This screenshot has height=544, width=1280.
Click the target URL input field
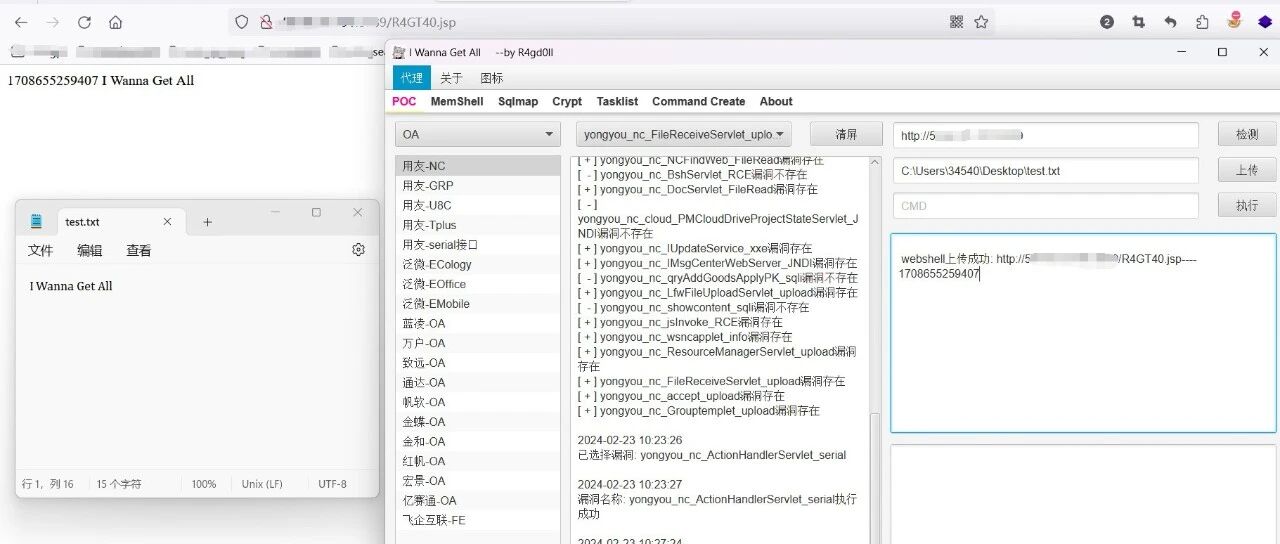[1045, 135]
